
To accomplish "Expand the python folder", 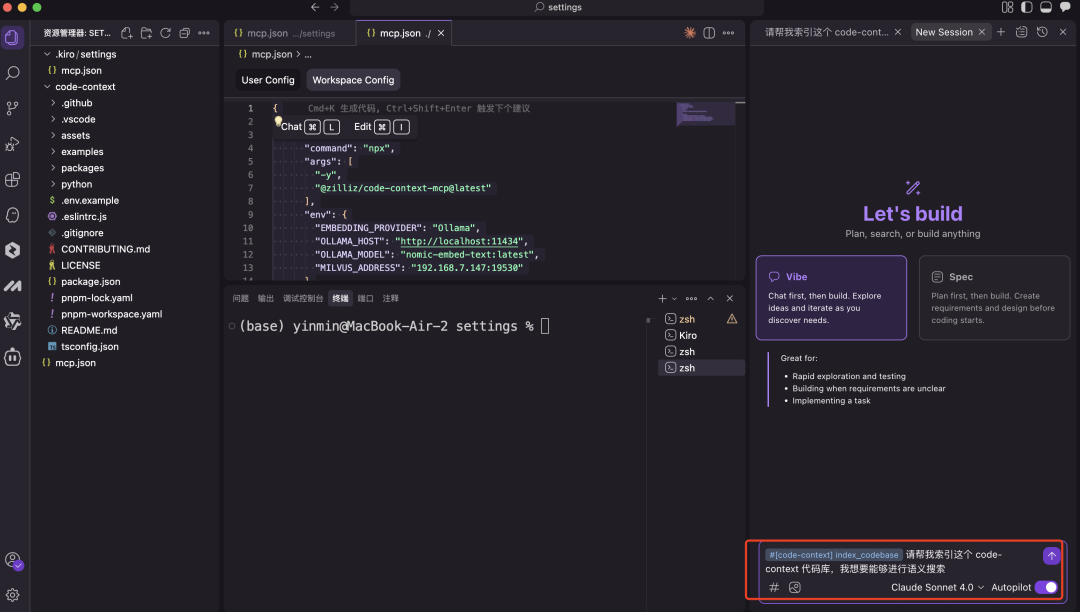I will pyautogui.click(x=53, y=184).
